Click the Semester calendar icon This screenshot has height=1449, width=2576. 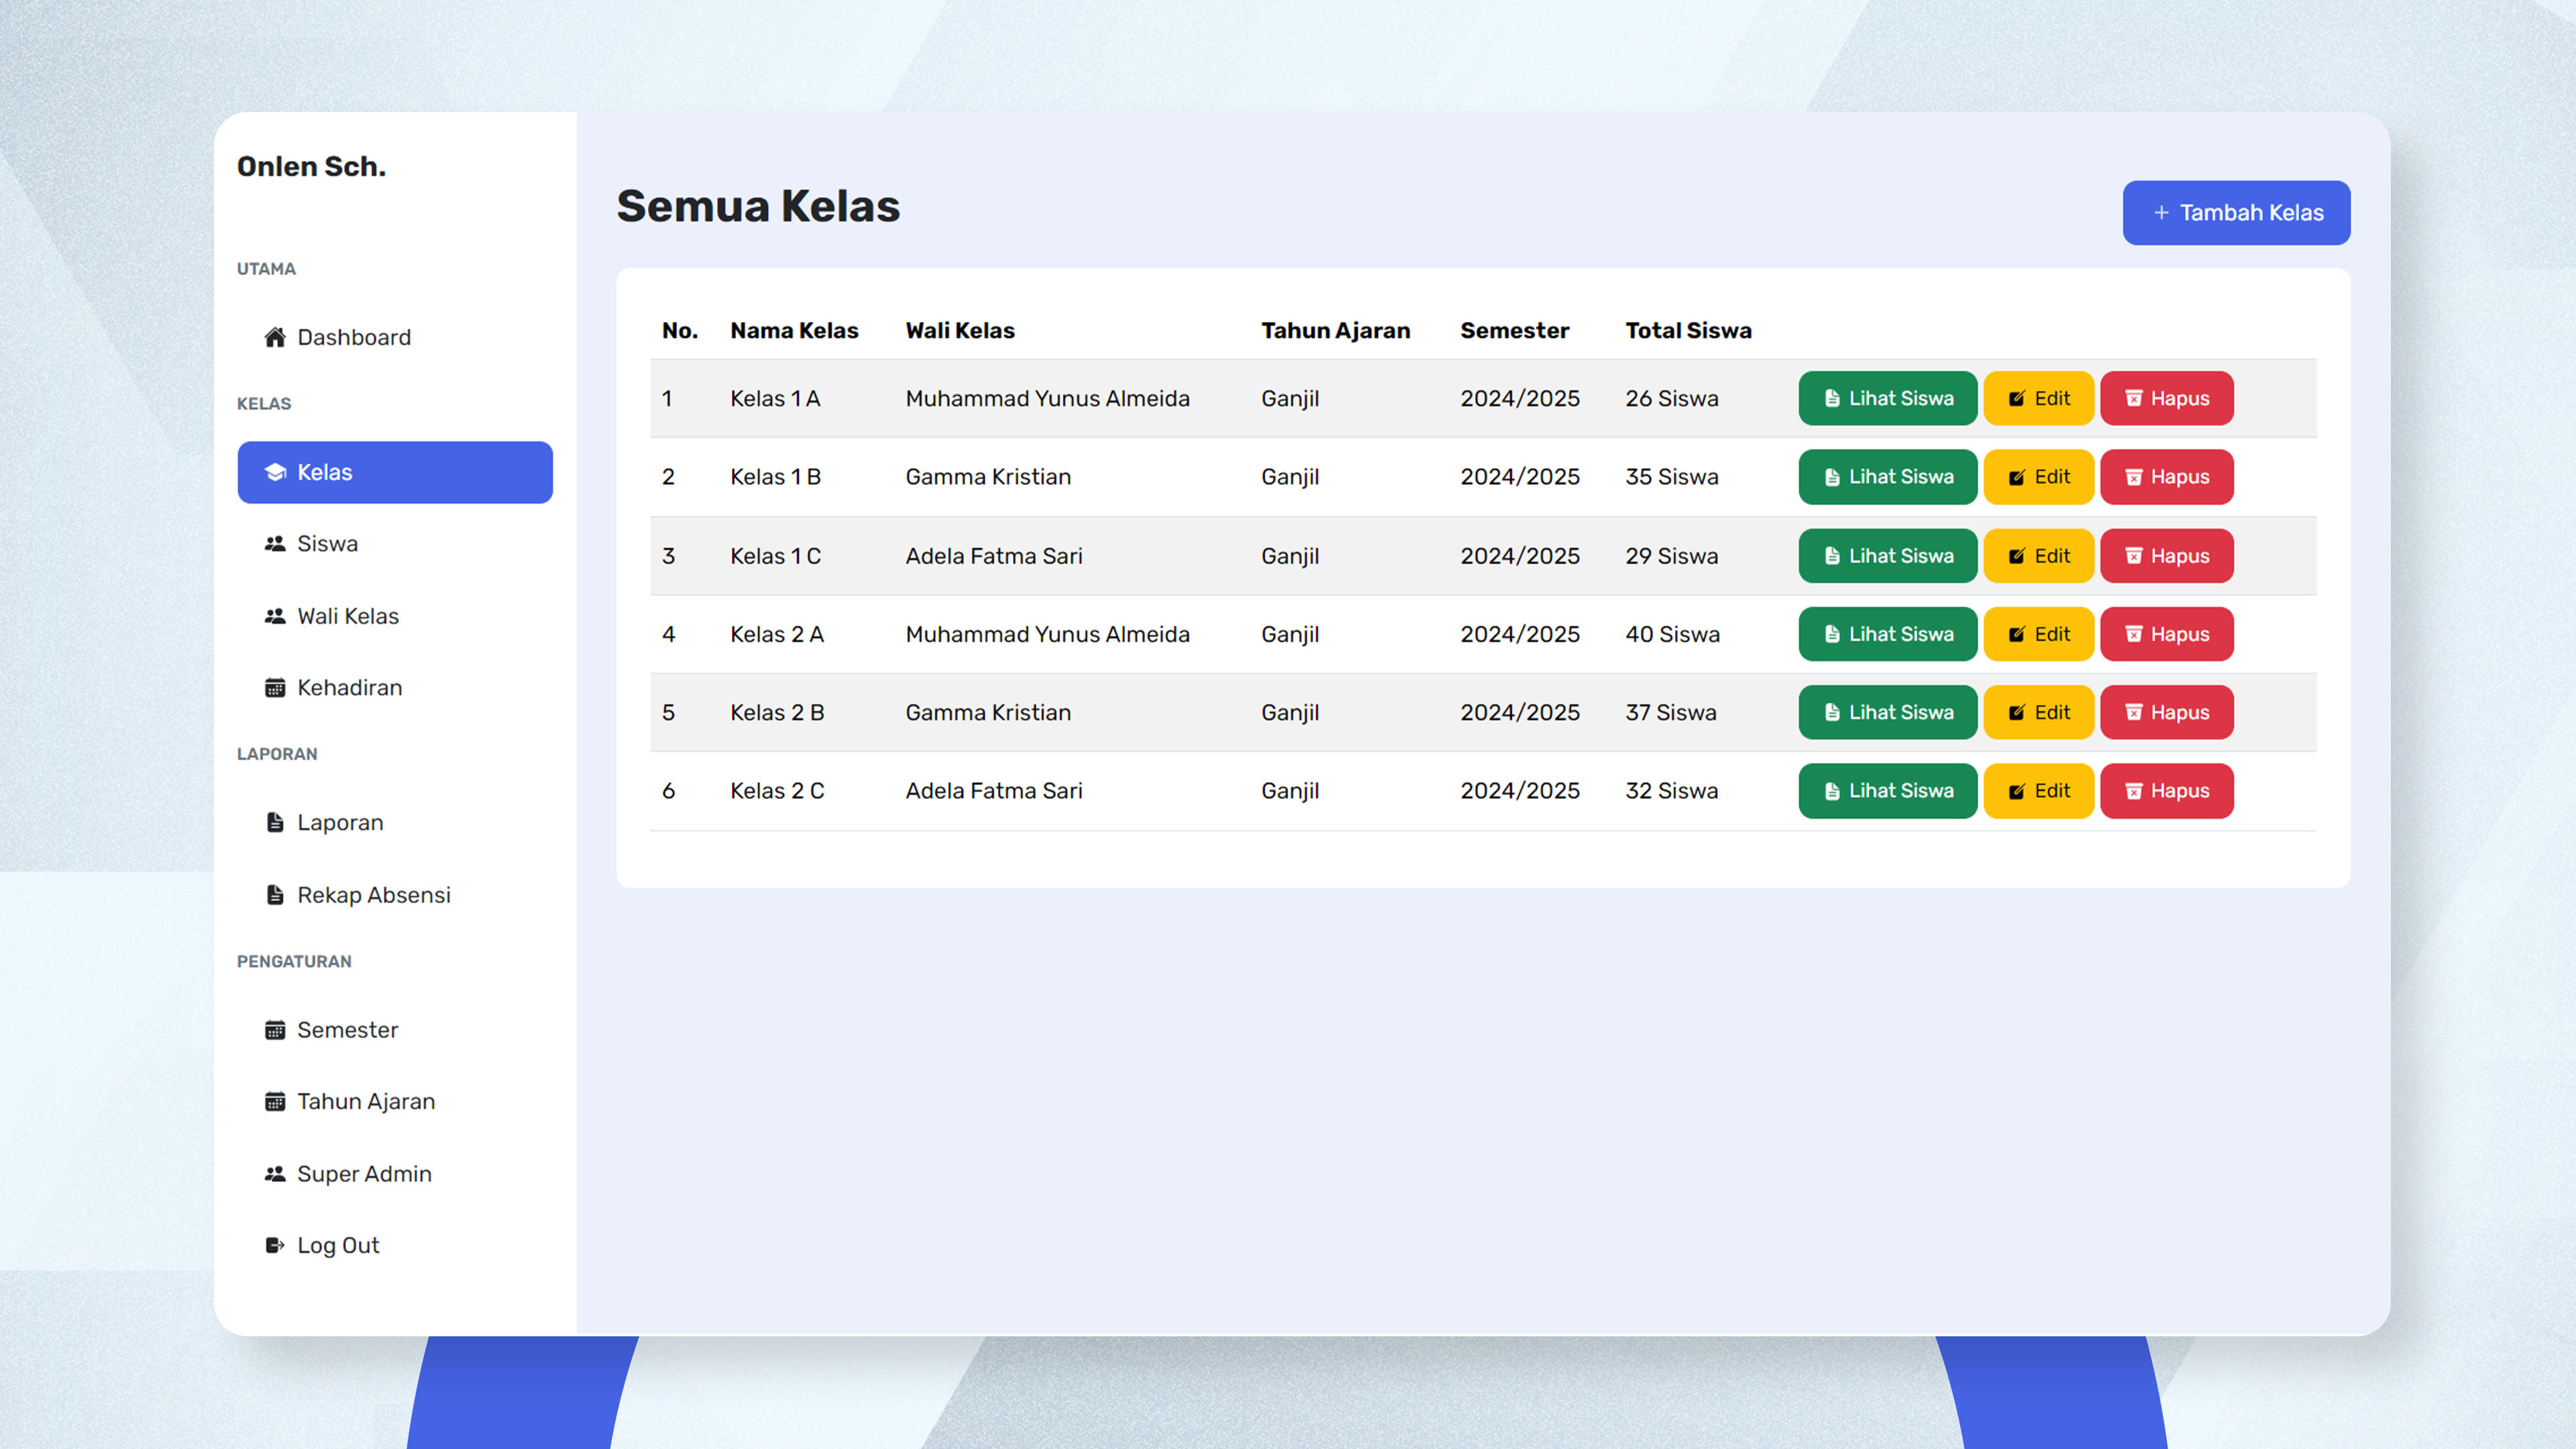(275, 1030)
